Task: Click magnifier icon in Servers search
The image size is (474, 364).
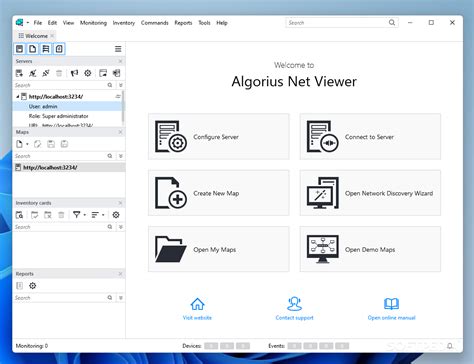Action: [x=110, y=85]
